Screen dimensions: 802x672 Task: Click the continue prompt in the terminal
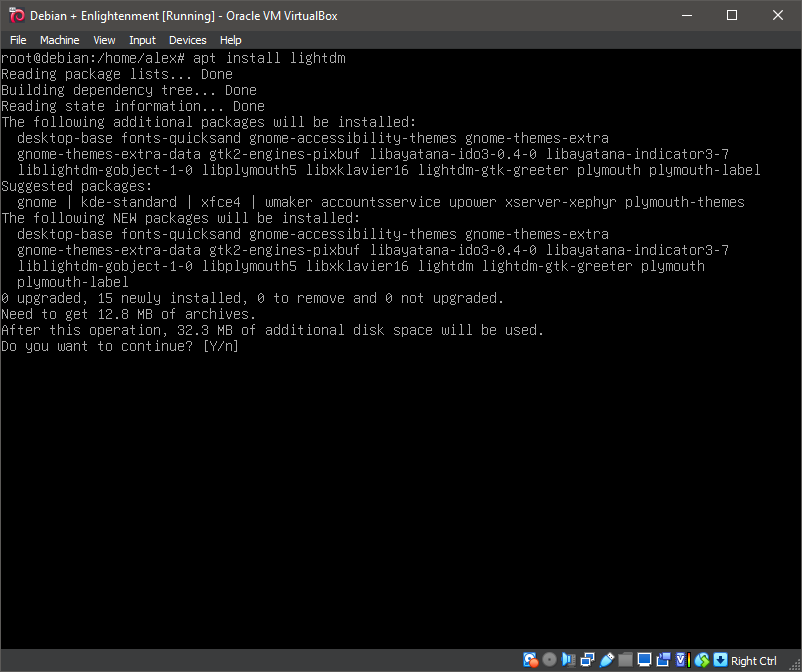120,345
